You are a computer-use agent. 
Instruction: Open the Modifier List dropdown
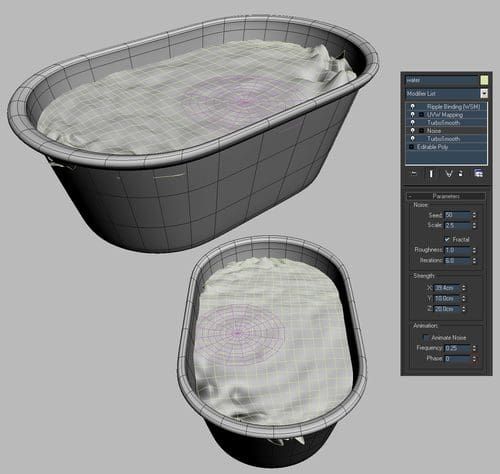pyautogui.click(x=484, y=93)
